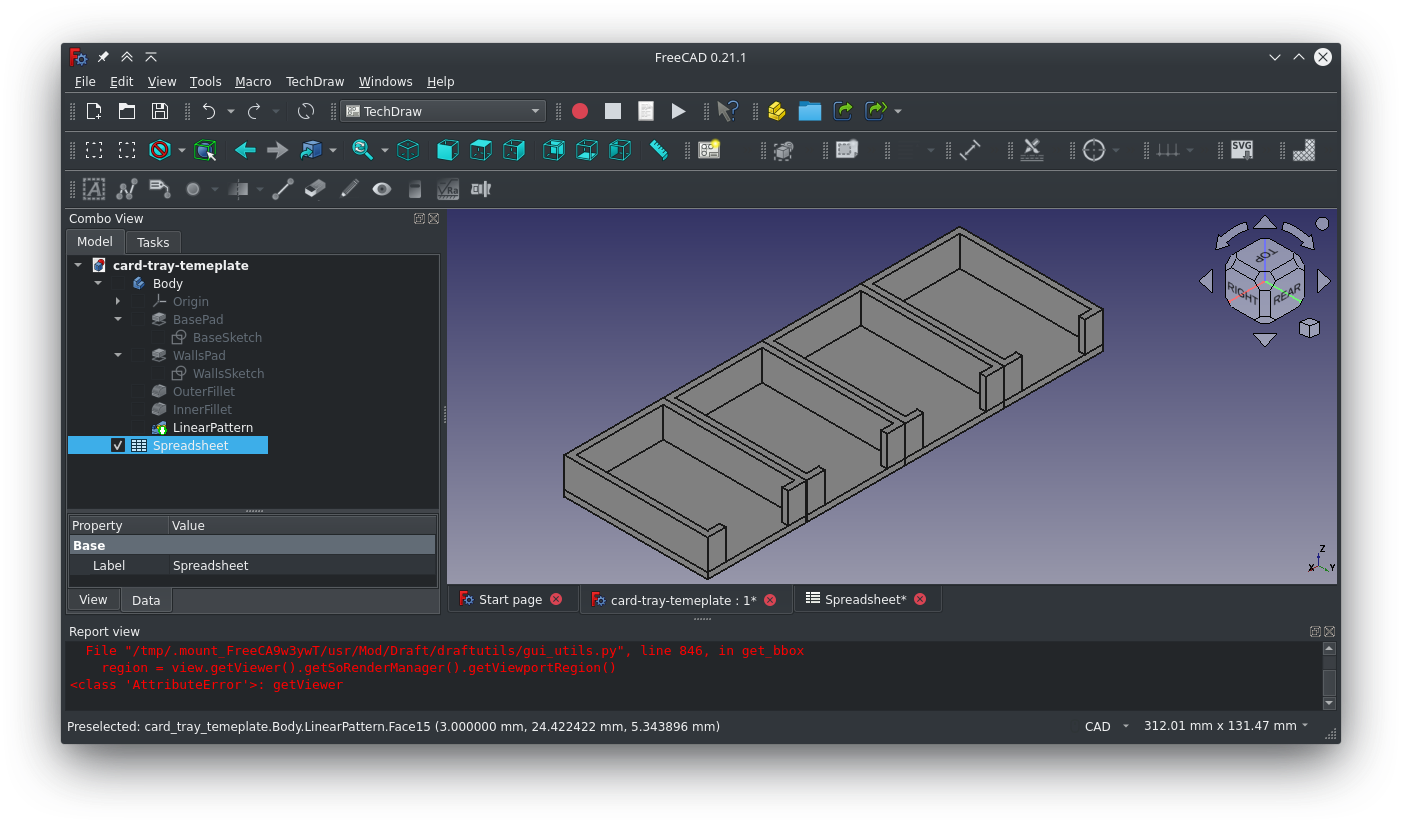Click the macro record red circle button

[580, 111]
